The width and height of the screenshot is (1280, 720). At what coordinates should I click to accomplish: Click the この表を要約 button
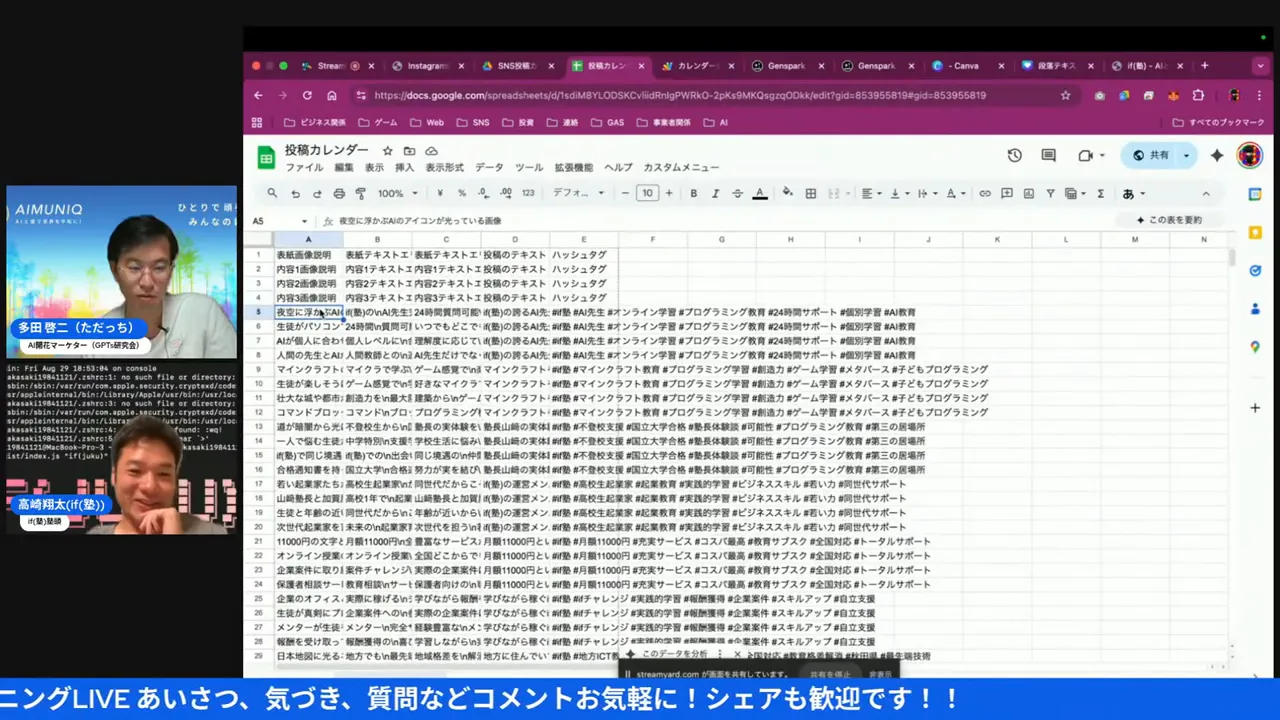point(1169,220)
